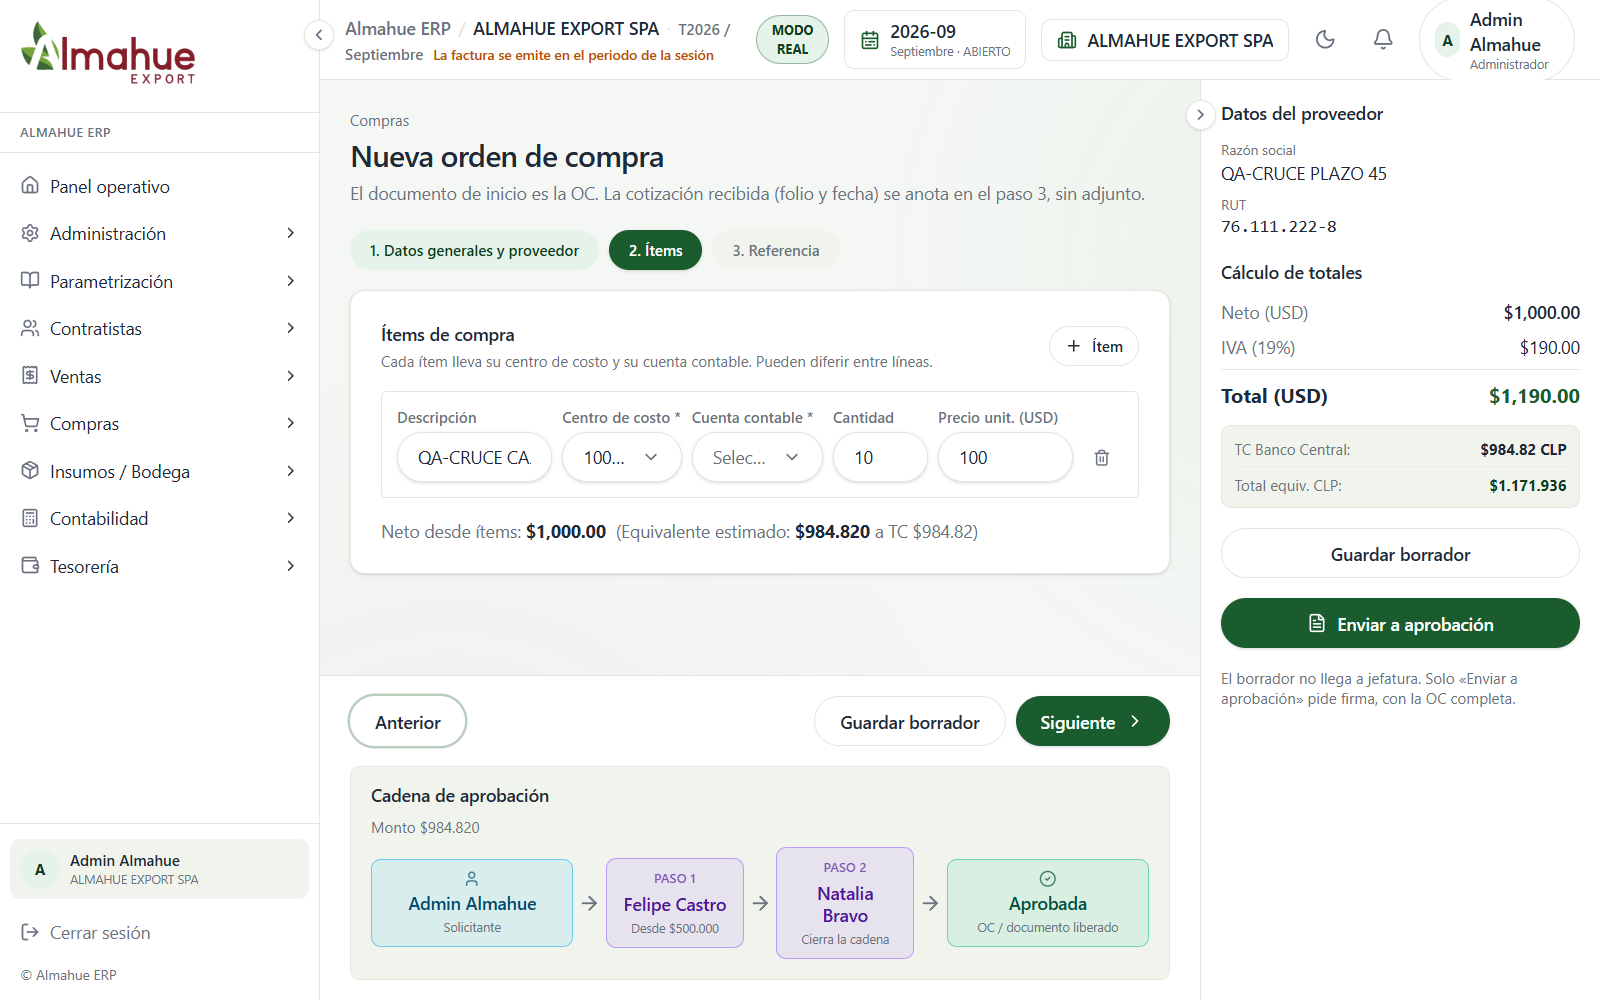
Task: Expand the Parametrización menu chevron
Action: [291, 281]
